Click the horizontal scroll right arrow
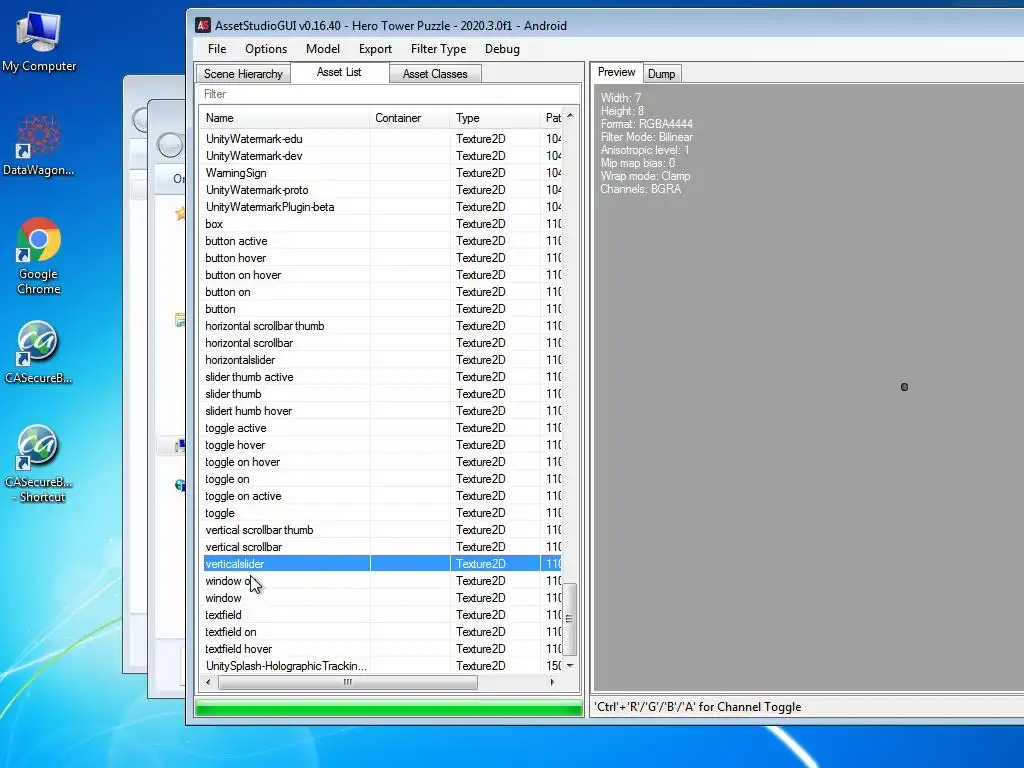Viewport: 1024px width, 768px height. (552, 682)
